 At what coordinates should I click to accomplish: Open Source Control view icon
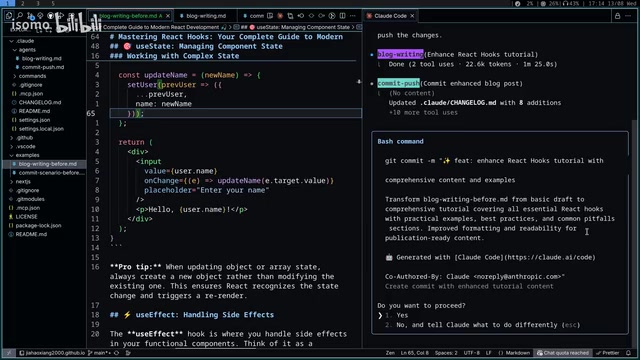(30, 16)
